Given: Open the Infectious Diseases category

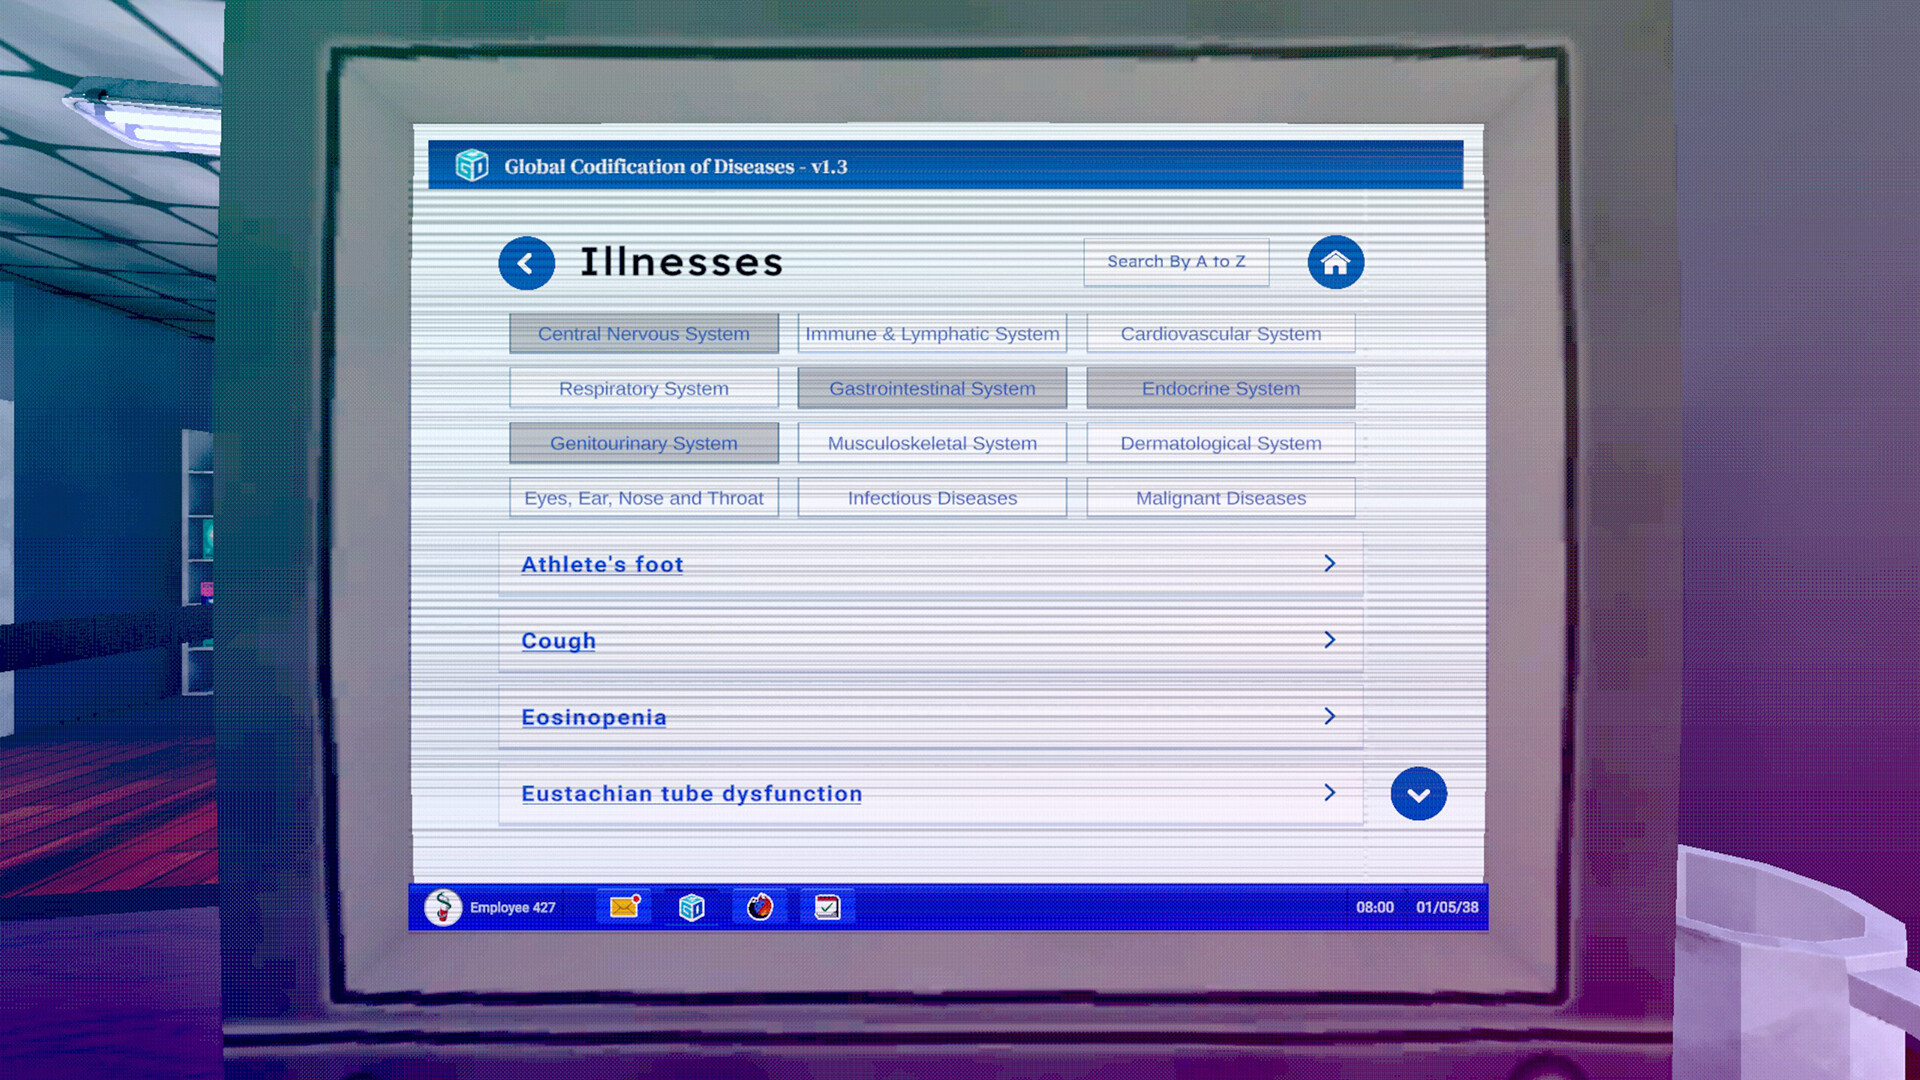Looking at the screenshot, I should point(931,497).
